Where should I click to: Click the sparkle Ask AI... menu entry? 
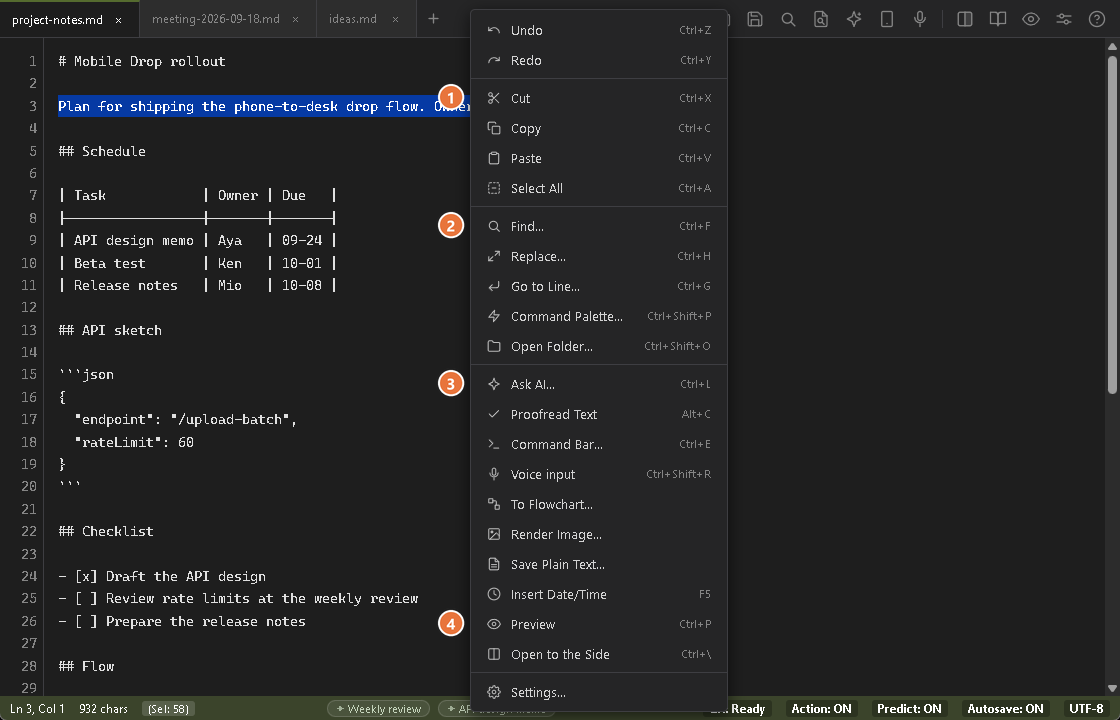point(599,384)
